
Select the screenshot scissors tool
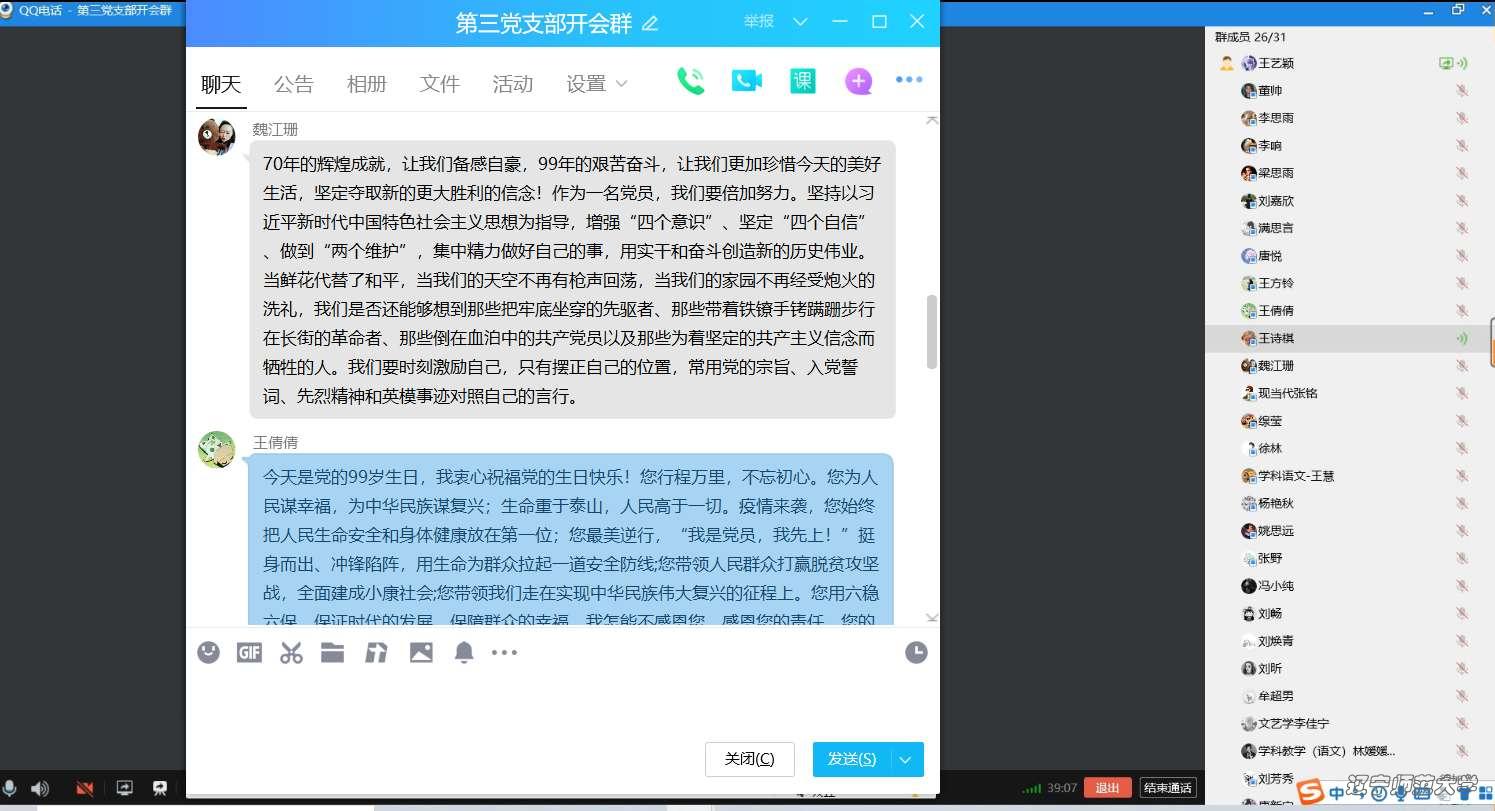click(x=291, y=652)
